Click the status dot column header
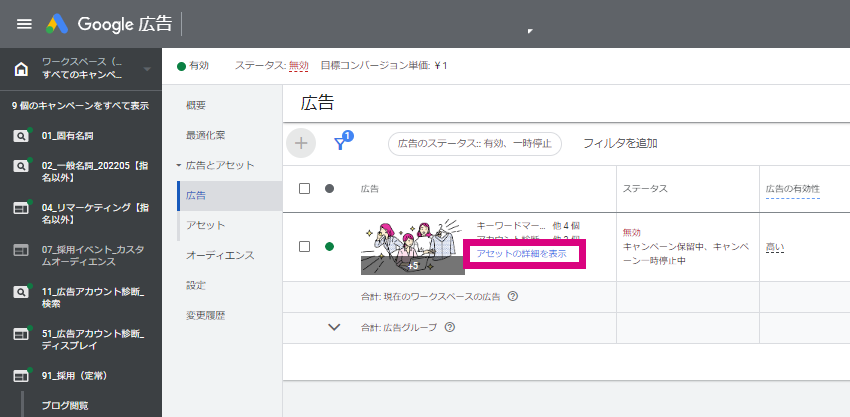 [329, 188]
